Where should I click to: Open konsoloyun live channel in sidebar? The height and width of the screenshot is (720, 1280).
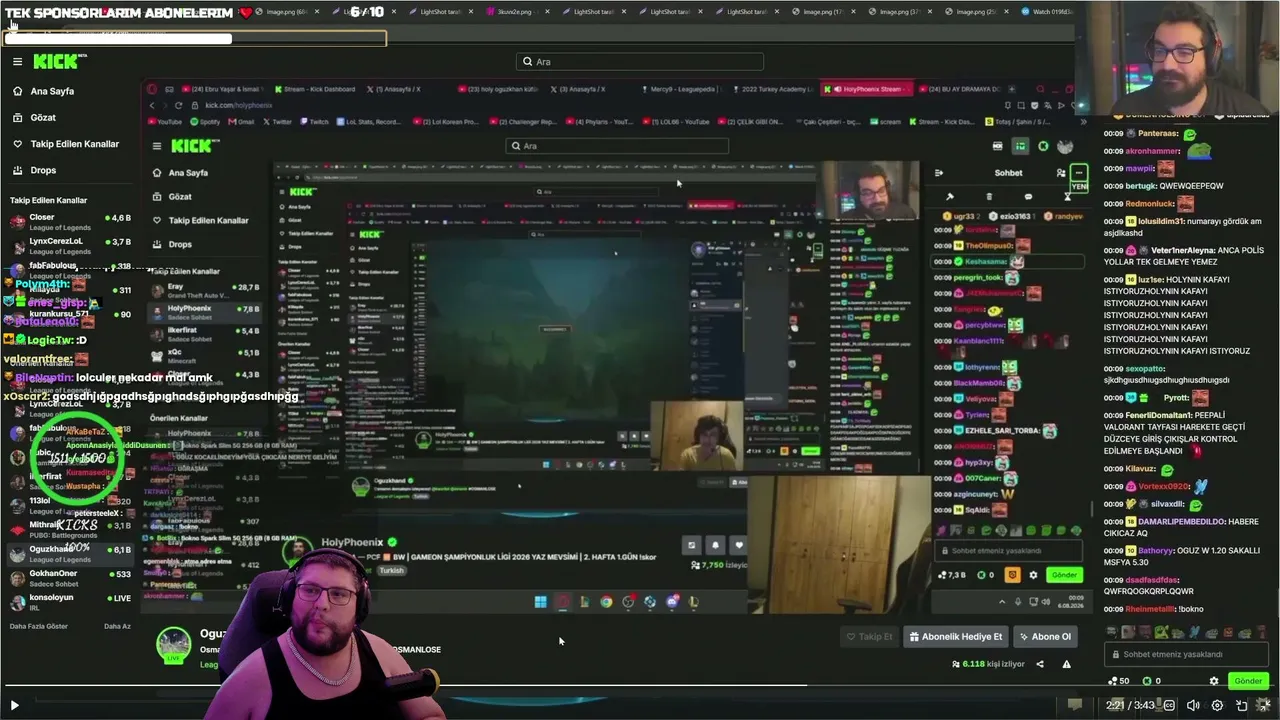pyautogui.click(x=70, y=601)
